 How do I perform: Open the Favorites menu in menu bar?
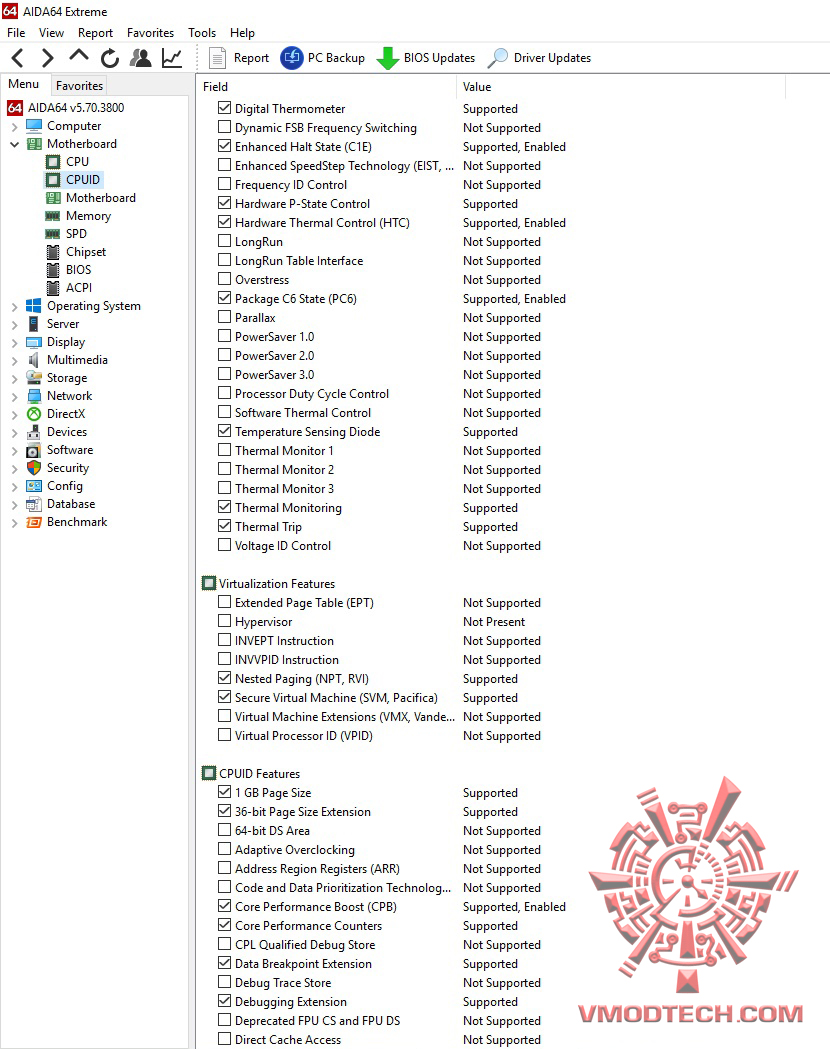coord(150,33)
